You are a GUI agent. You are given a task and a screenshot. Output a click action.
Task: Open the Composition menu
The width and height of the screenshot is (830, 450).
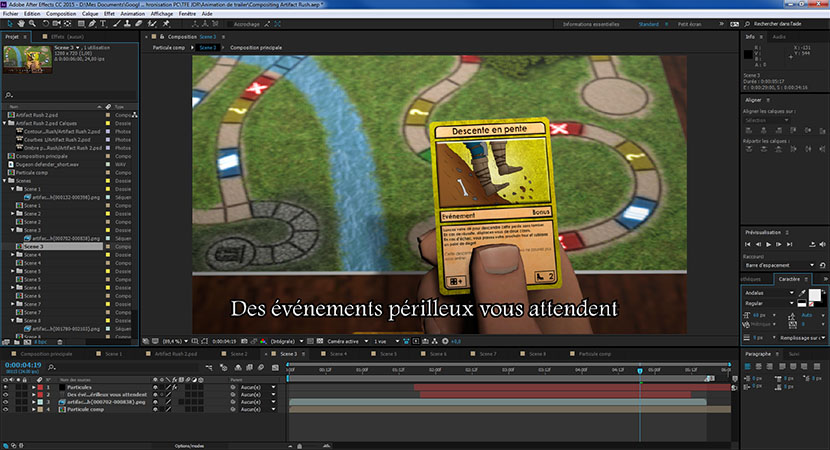point(61,14)
